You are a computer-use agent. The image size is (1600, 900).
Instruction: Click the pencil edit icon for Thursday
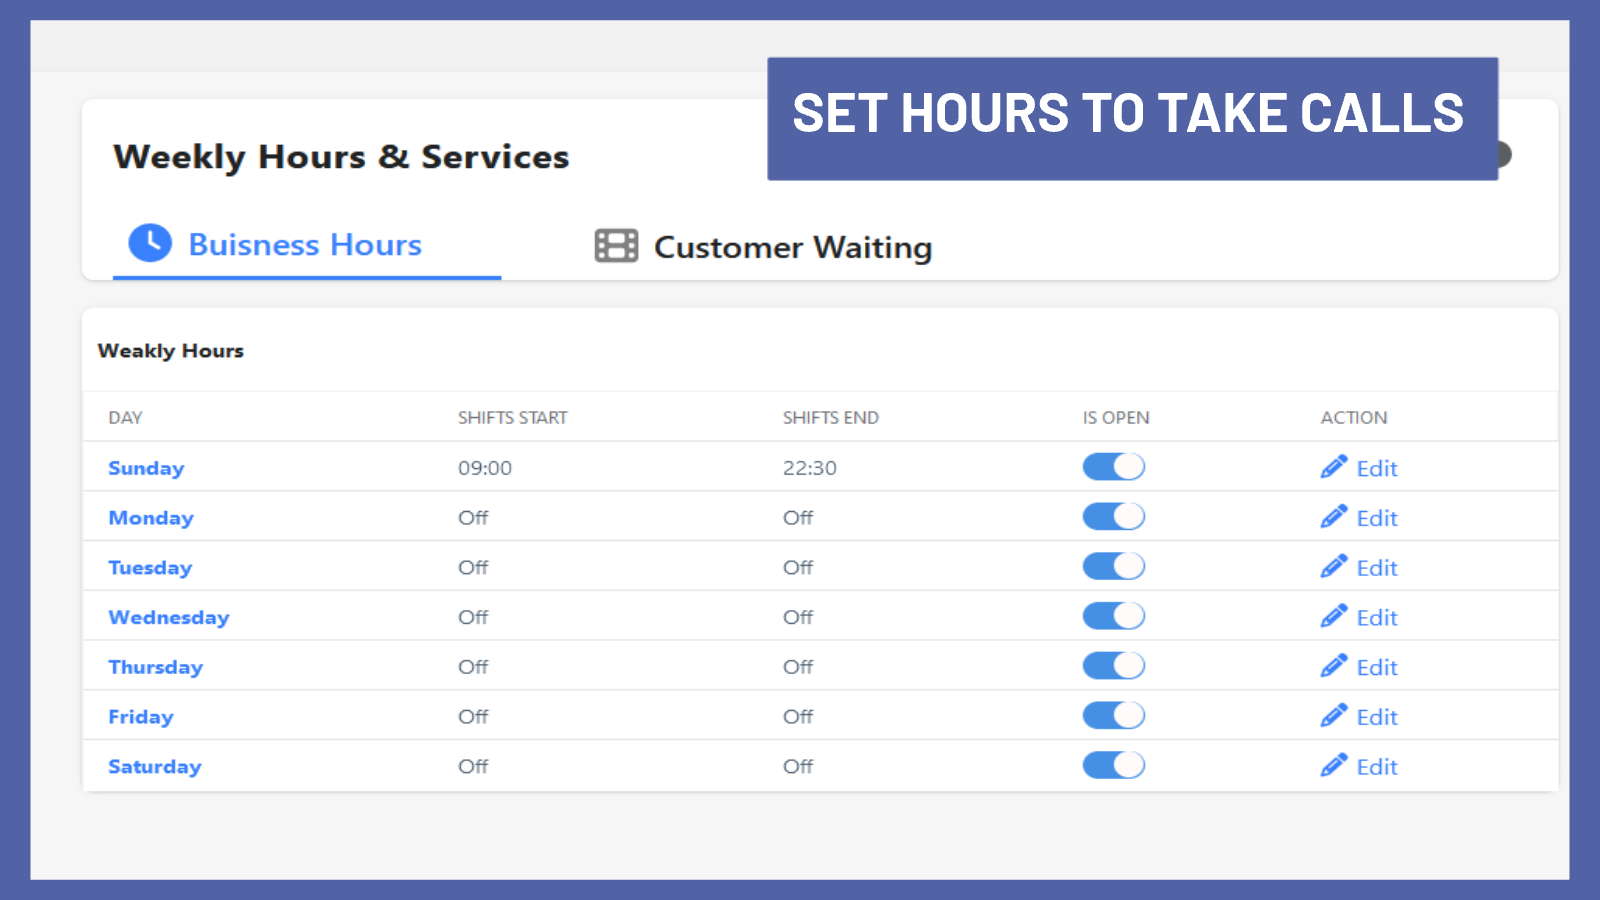coord(1333,666)
